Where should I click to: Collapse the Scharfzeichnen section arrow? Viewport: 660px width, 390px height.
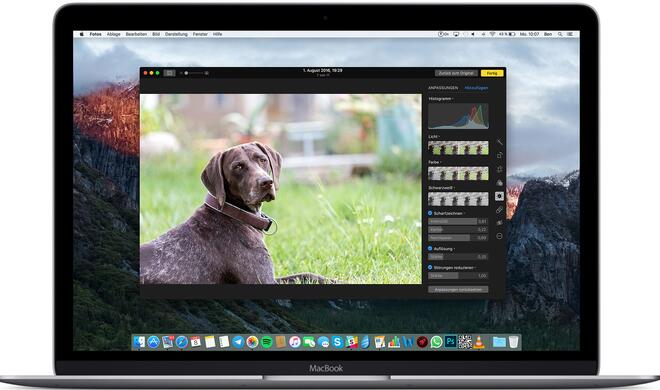tap(464, 213)
